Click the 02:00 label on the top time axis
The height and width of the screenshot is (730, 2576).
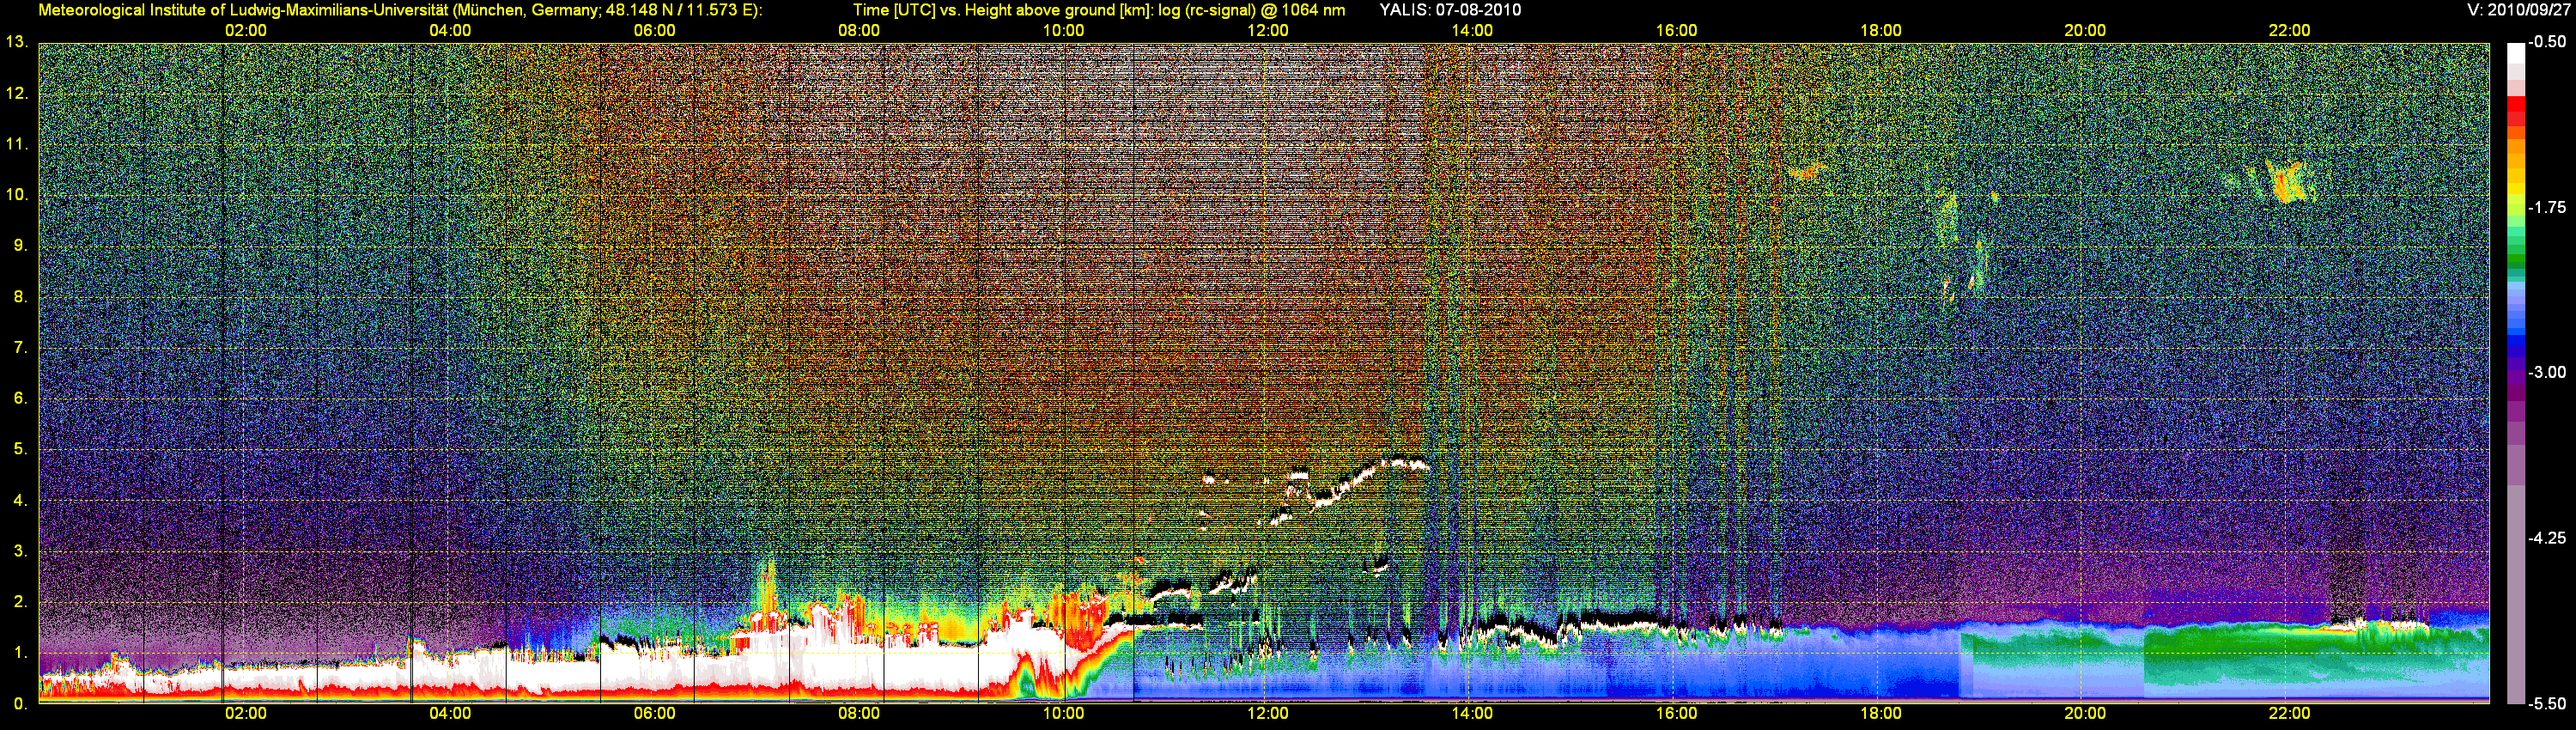(x=245, y=30)
